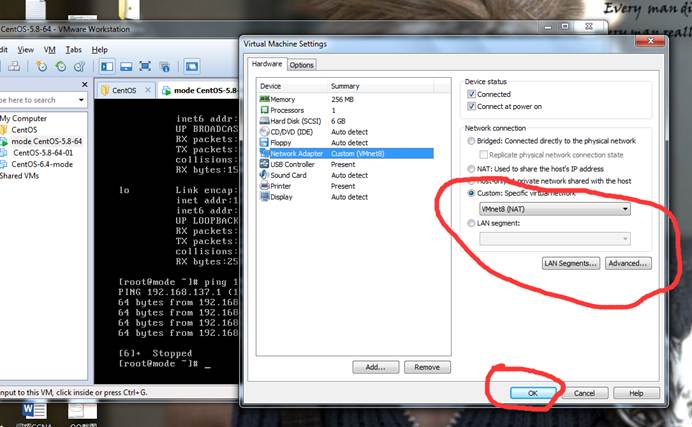Select the LAN segment radio button

coord(471,223)
